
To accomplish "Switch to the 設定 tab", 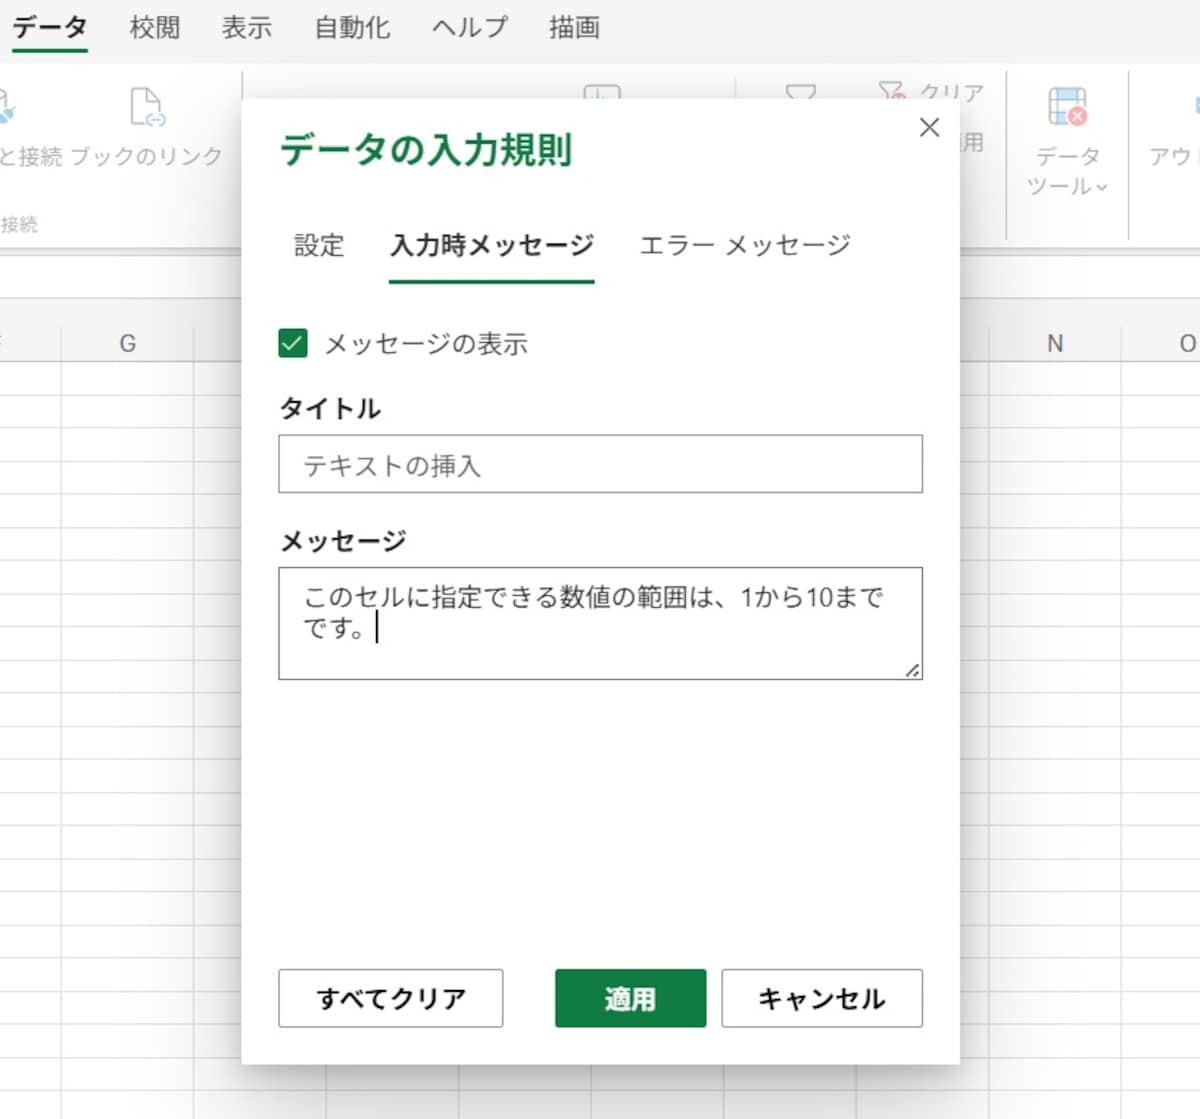I will pyautogui.click(x=318, y=246).
